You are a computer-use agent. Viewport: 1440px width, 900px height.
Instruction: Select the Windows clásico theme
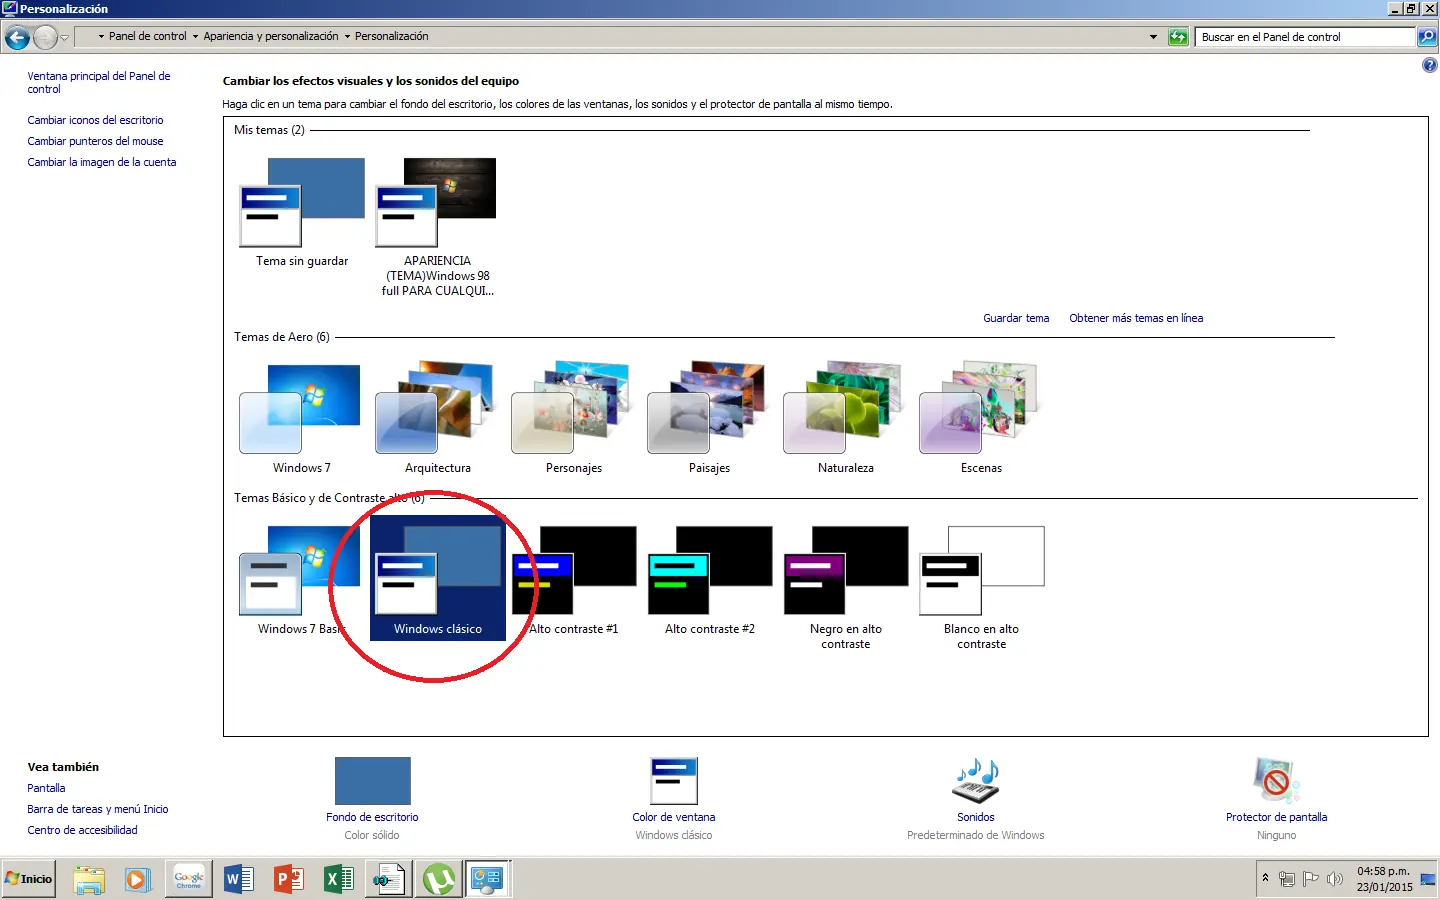(437, 578)
